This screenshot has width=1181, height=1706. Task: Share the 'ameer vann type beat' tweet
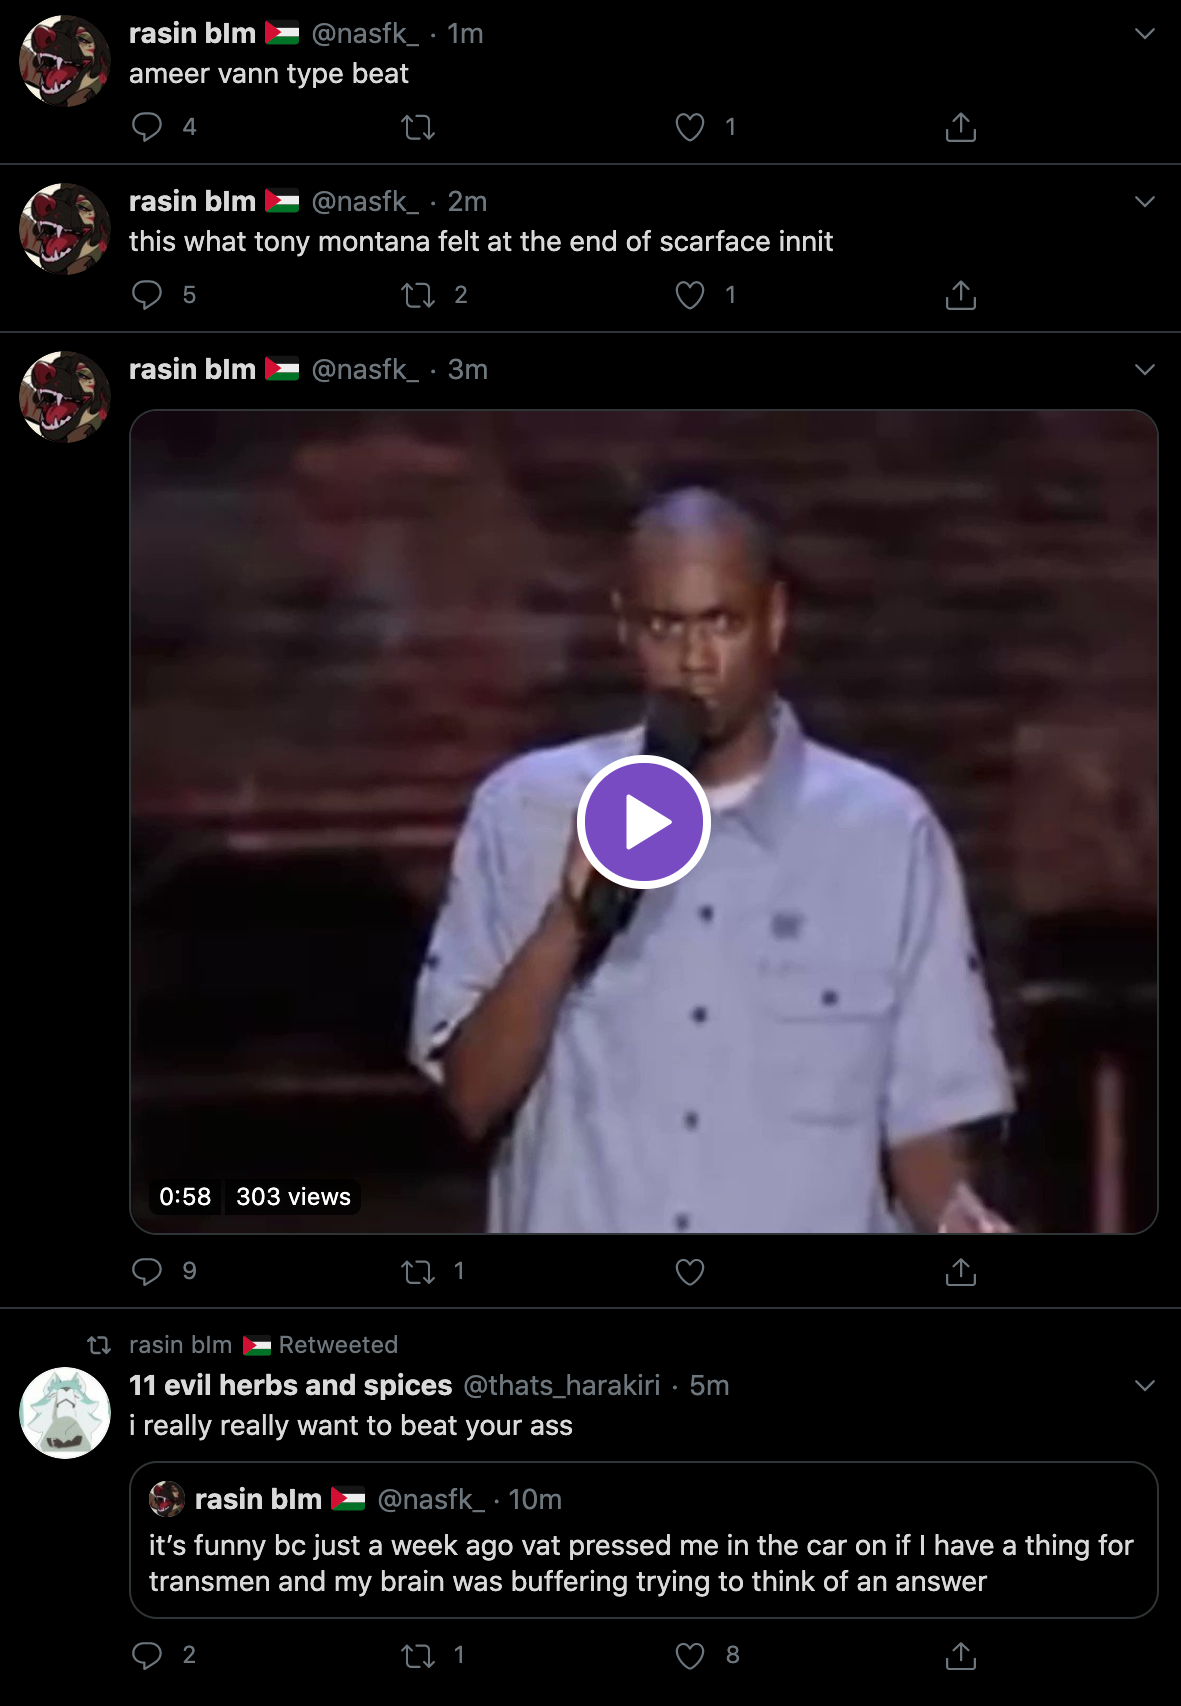pos(961,127)
